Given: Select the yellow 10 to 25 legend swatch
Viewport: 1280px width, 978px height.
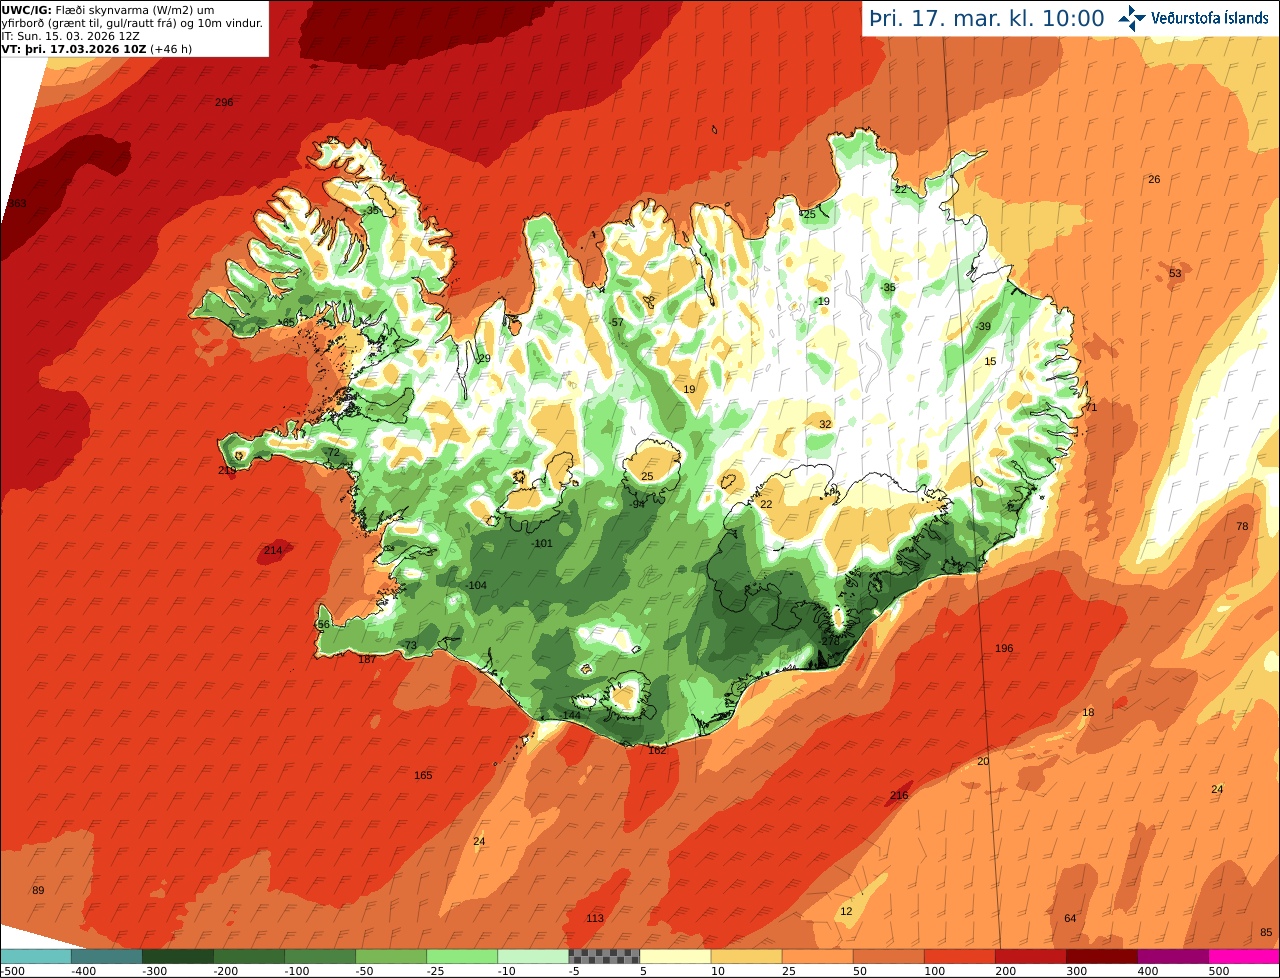Looking at the screenshot, I should 745,956.
